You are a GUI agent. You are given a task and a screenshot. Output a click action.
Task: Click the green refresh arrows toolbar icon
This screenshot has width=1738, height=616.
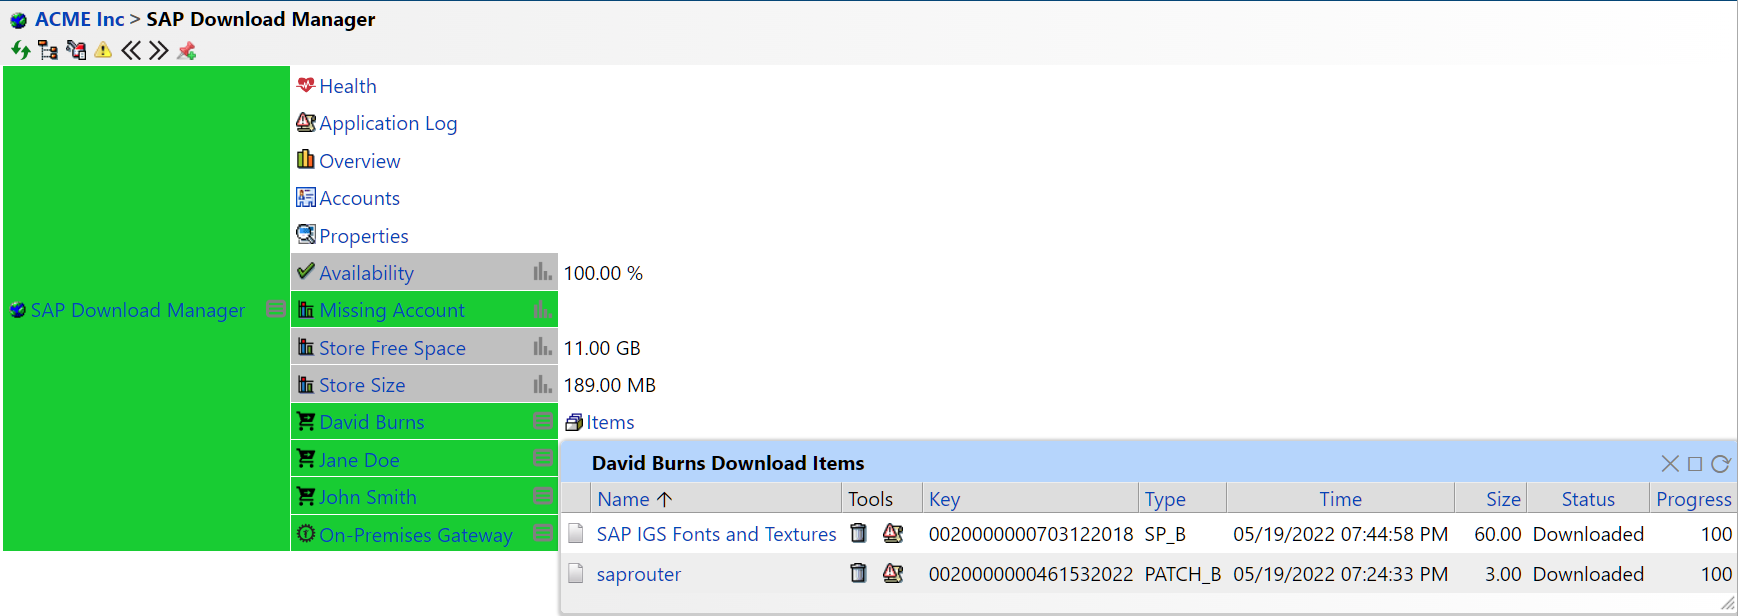click(x=20, y=50)
